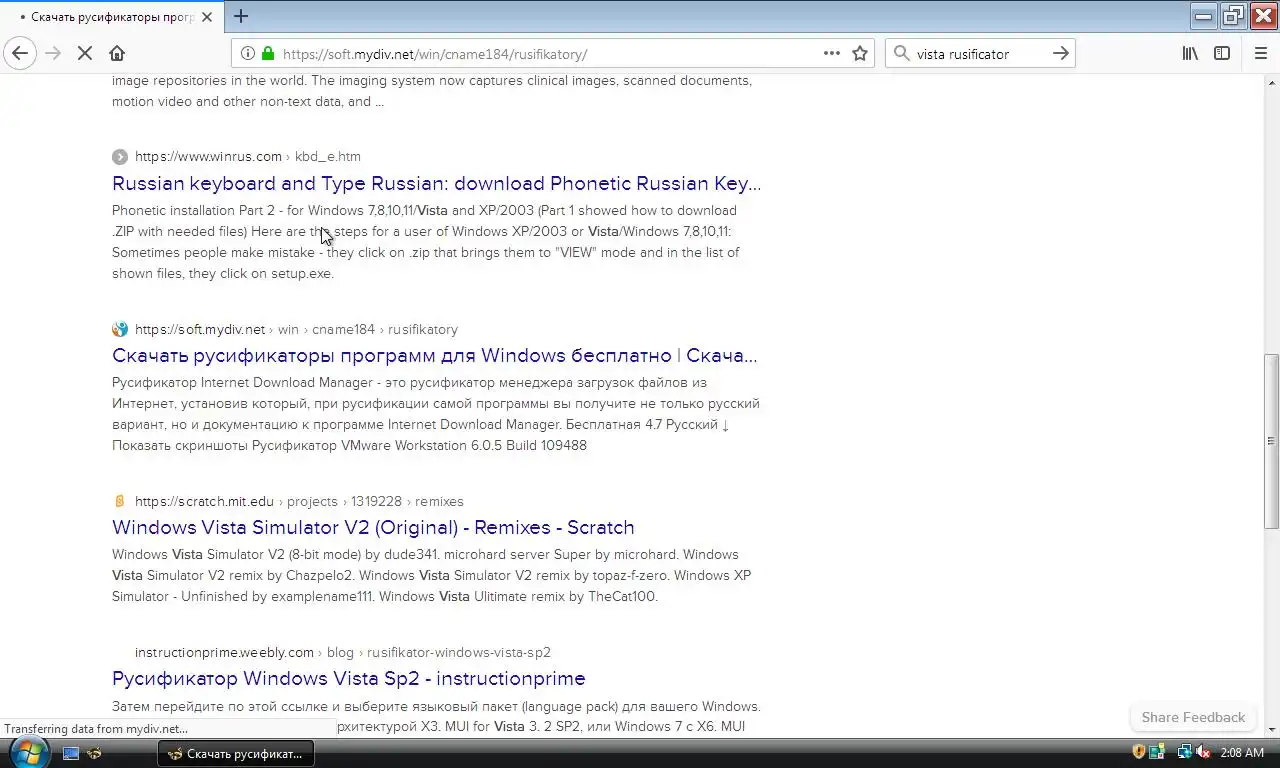
Task: Click the winrus.com result URL
Action: (248, 156)
